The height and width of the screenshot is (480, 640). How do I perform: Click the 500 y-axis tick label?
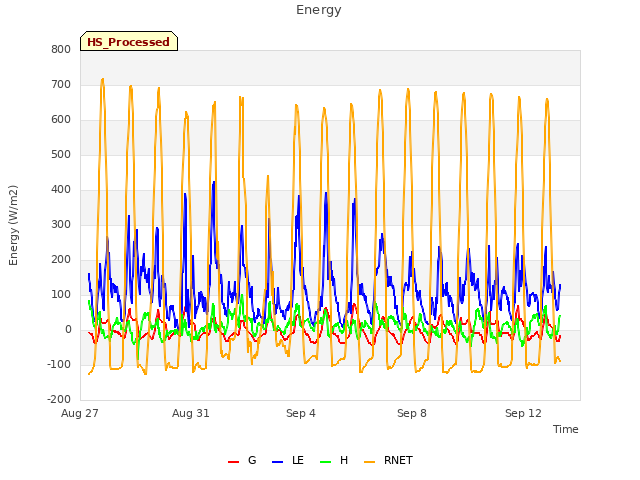click(61, 155)
